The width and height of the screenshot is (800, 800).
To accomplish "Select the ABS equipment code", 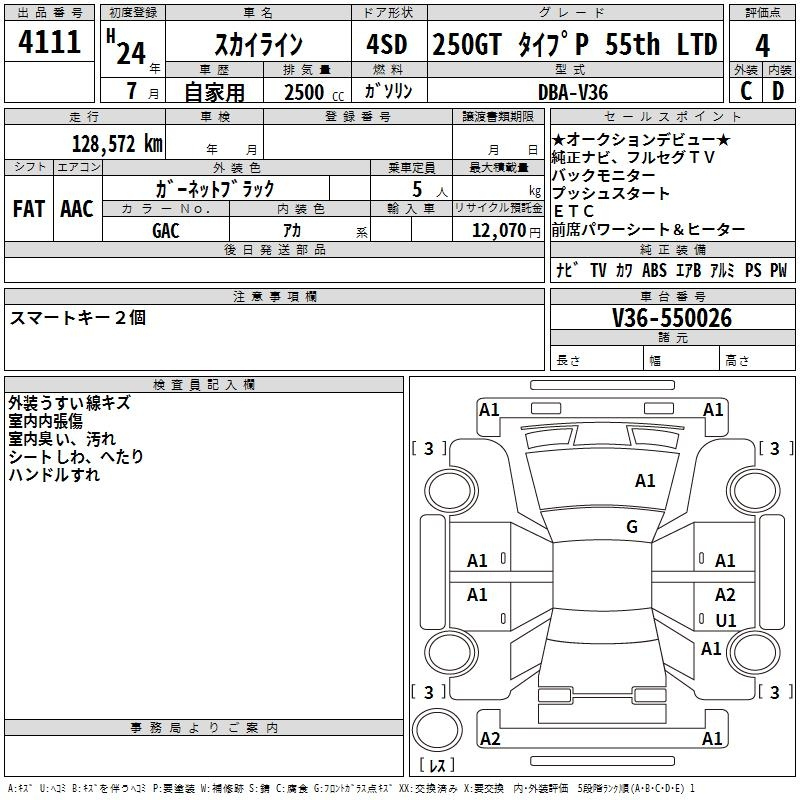I will [x=654, y=270].
